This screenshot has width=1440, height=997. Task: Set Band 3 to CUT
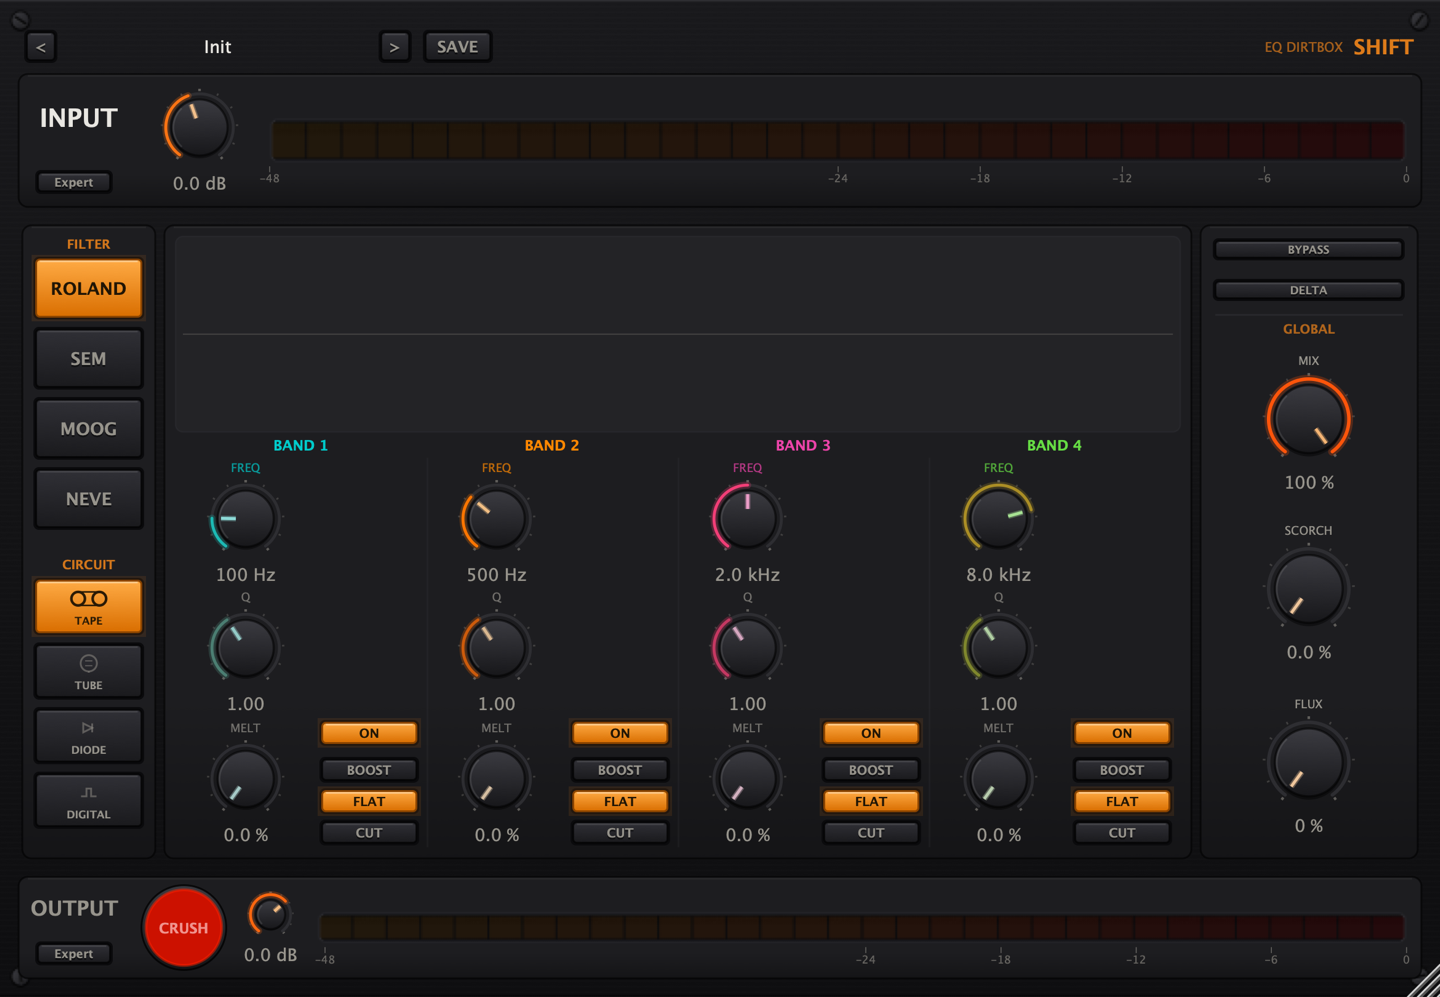[871, 832]
